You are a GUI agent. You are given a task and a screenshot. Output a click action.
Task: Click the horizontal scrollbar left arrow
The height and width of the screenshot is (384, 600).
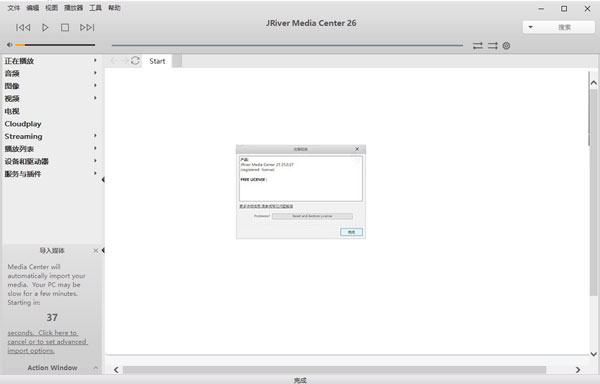[116, 369]
